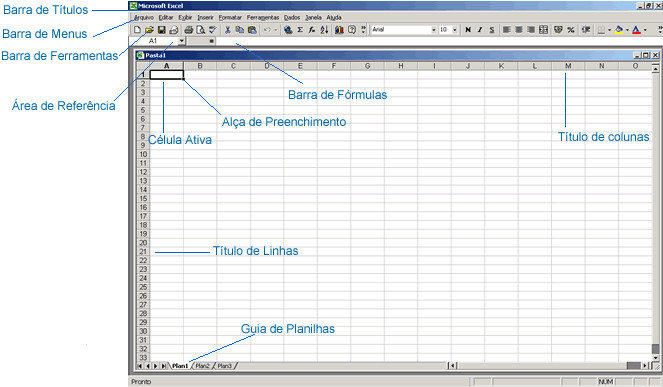Expand the Name Box dropdown arrow
Screen dimensions: 663x387
(181, 41)
